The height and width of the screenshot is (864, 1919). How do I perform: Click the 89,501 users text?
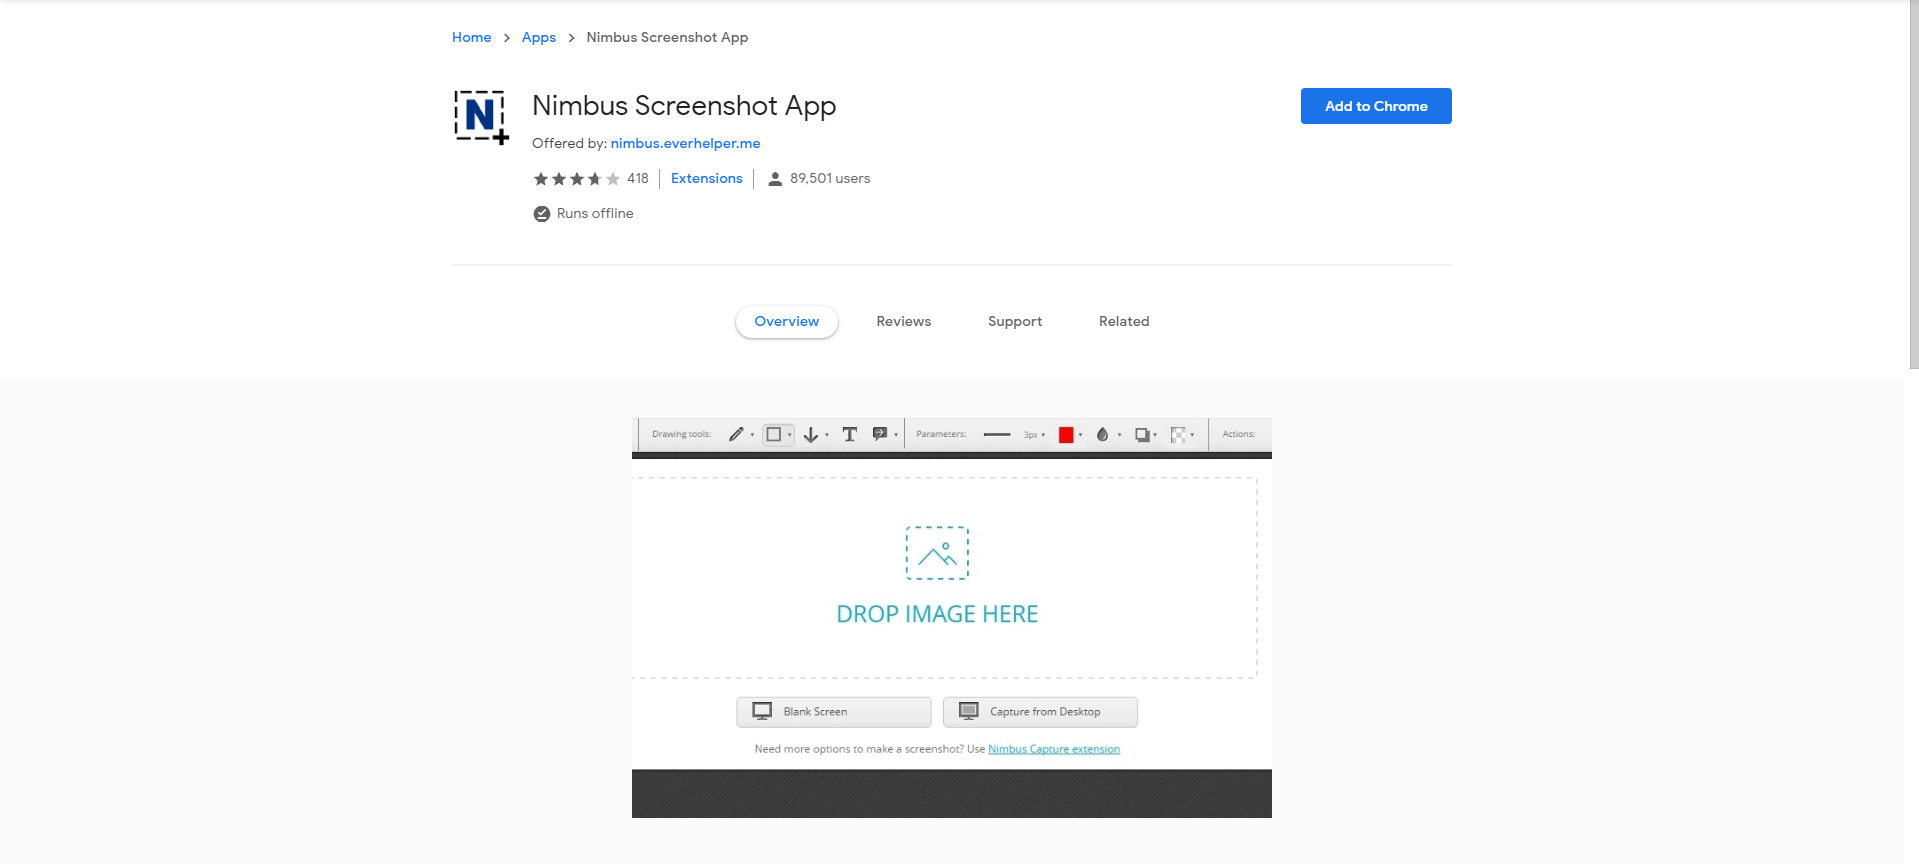pyautogui.click(x=830, y=179)
